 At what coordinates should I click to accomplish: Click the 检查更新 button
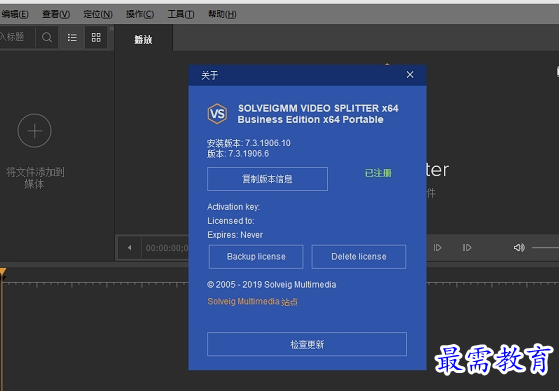(307, 344)
